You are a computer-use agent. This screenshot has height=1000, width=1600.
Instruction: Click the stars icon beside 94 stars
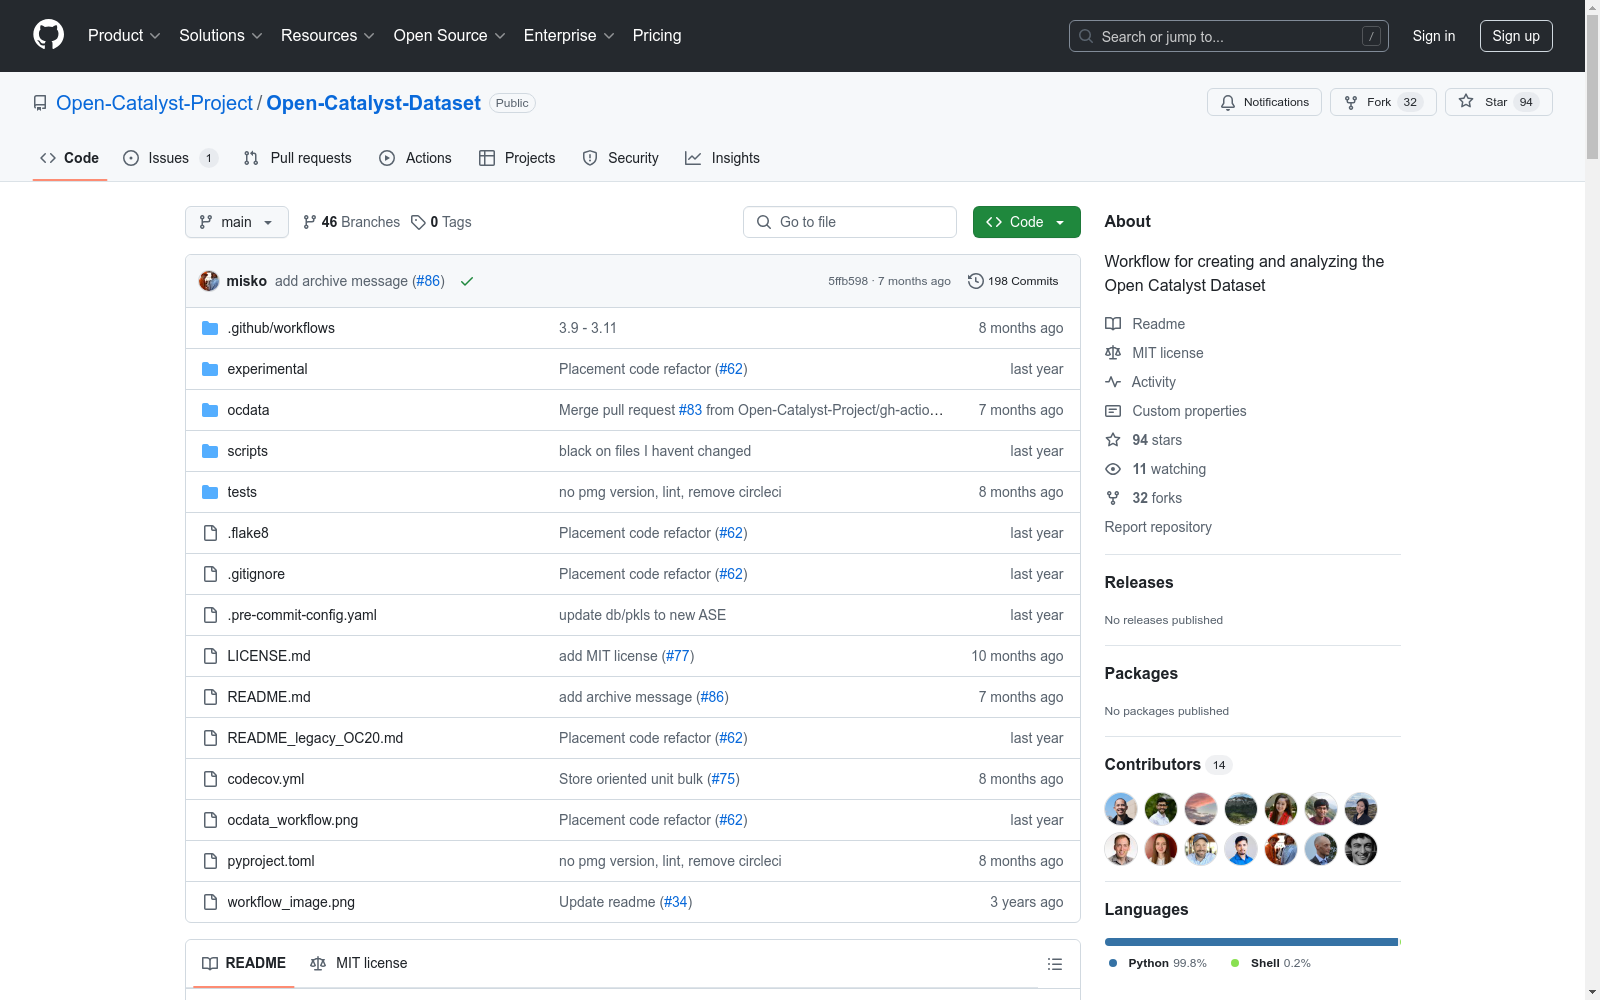click(x=1113, y=440)
